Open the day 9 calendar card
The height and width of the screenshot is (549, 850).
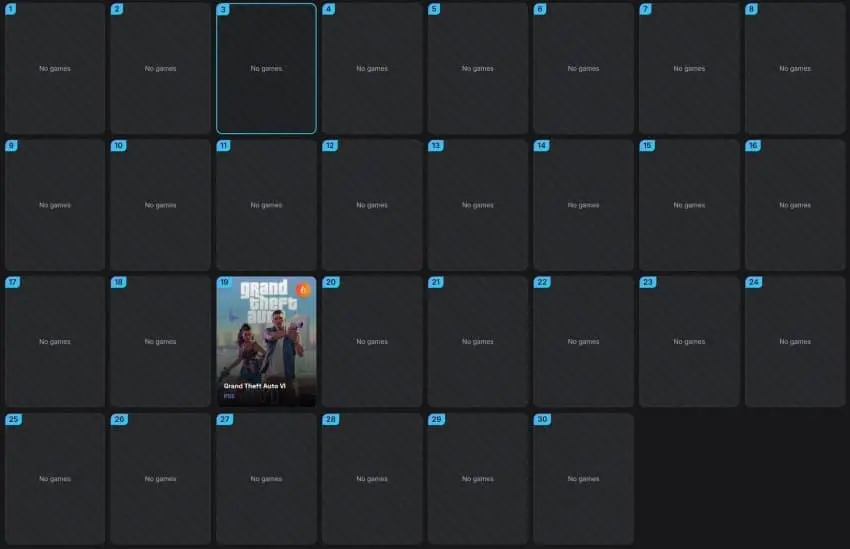pos(55,205)
